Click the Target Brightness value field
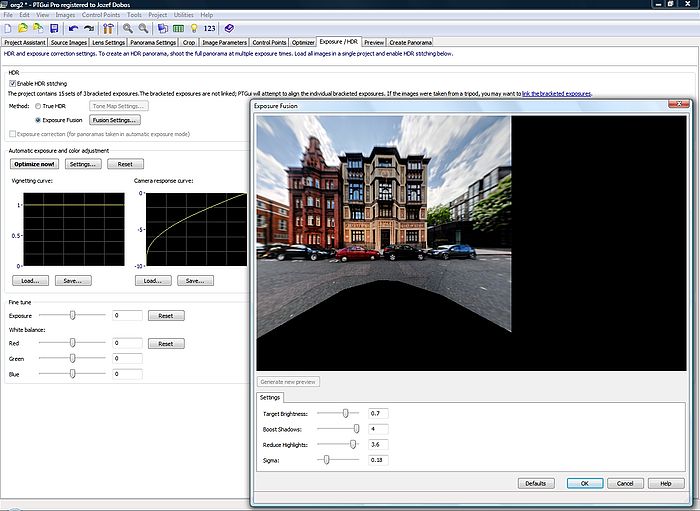The height and width of the screenshot is (511, 700). 378,413
